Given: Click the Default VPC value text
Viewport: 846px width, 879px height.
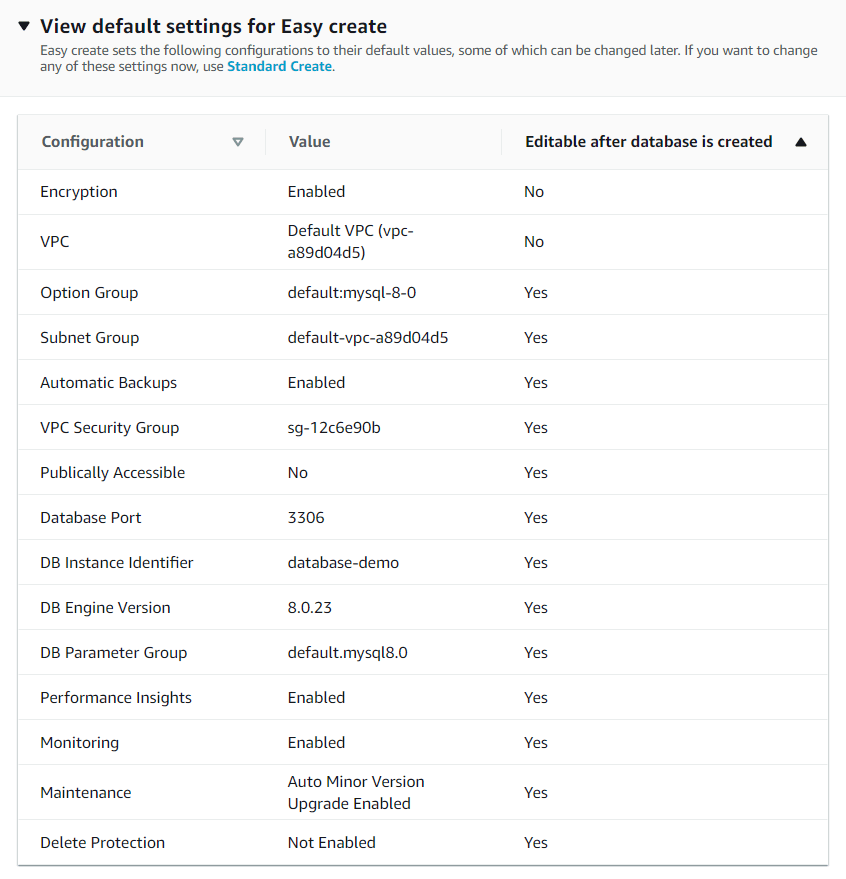Looking at the screenshot, I should pos(350,241).
